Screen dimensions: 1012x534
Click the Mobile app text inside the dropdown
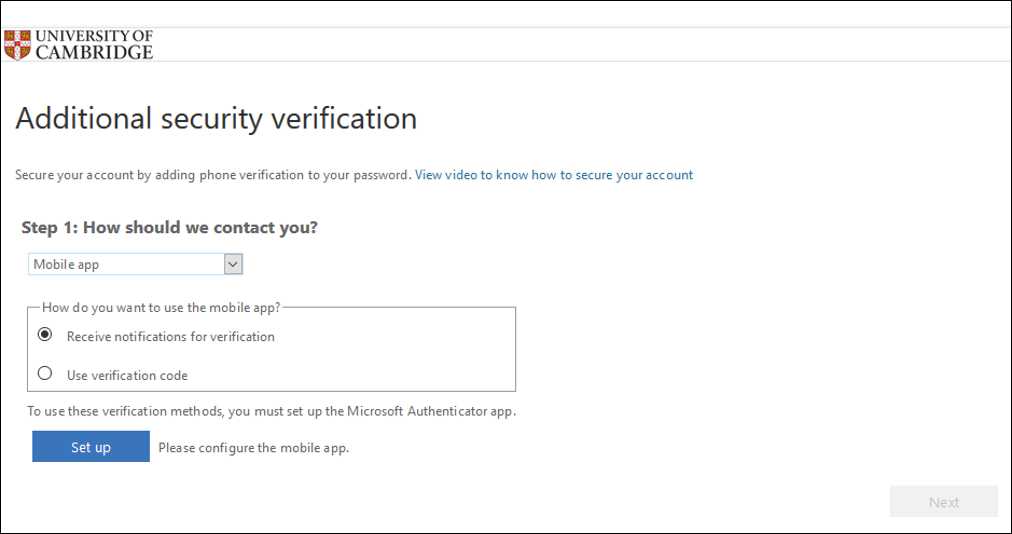(x=66, y=265)
